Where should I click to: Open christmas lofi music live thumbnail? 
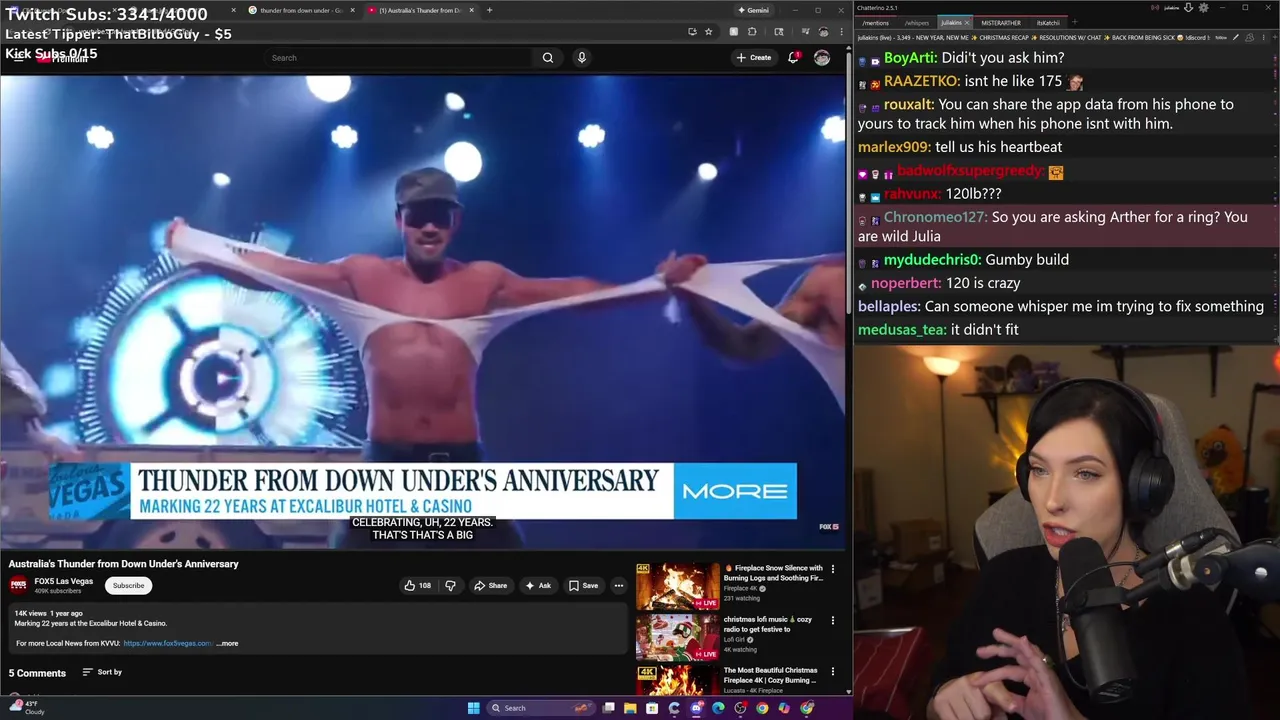(677, 637)
